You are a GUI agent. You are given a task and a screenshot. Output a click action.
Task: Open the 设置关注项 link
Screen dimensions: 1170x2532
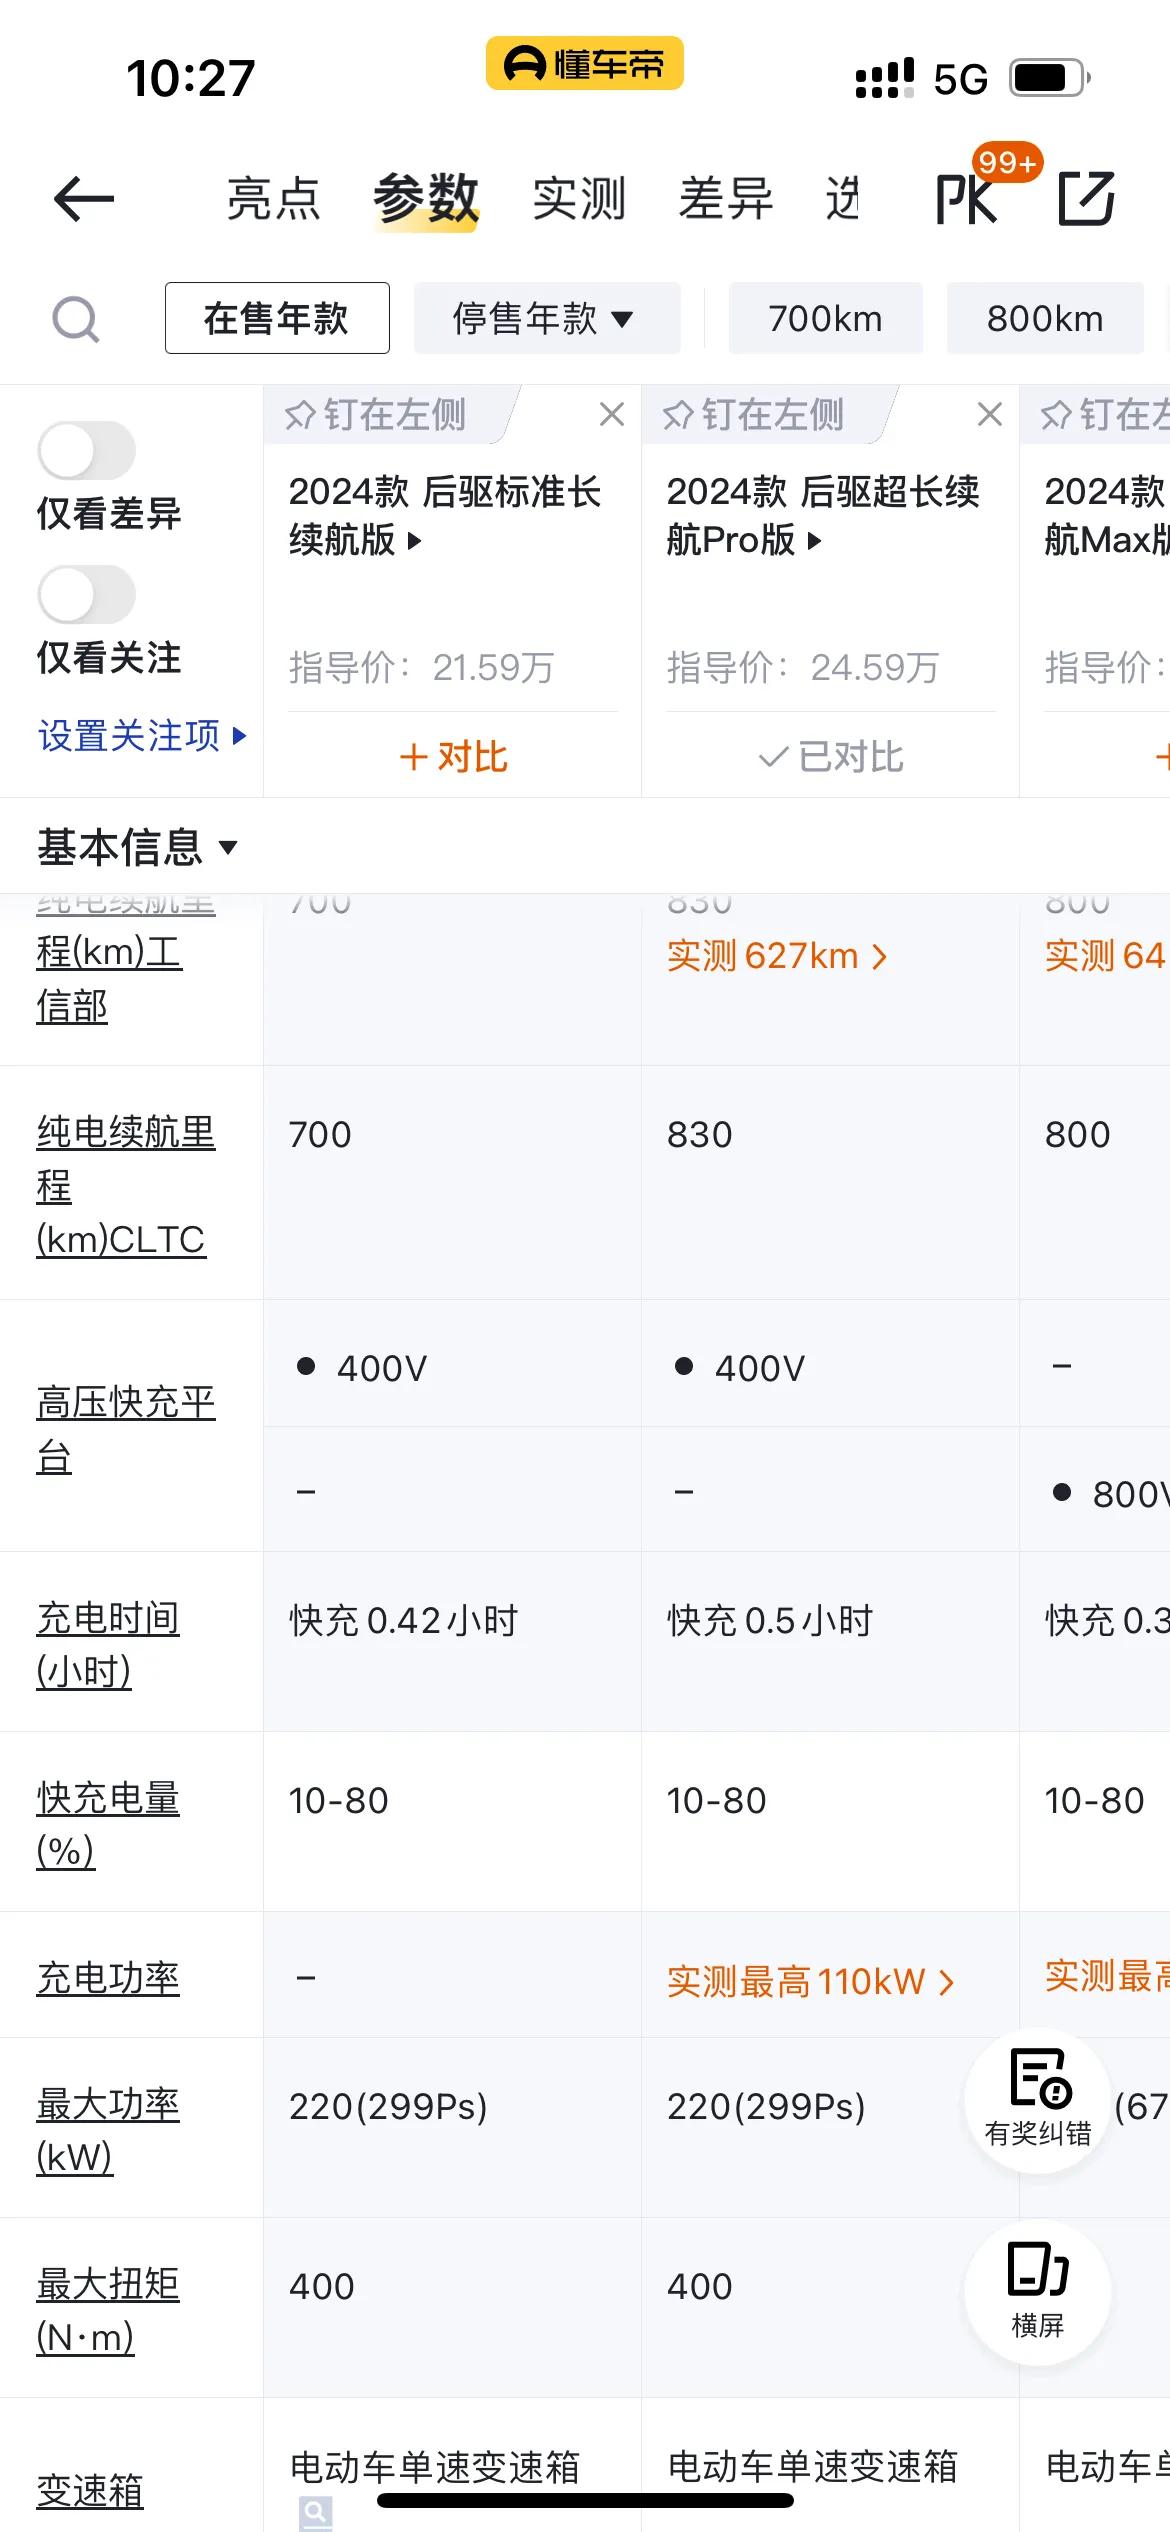point(142,736)
